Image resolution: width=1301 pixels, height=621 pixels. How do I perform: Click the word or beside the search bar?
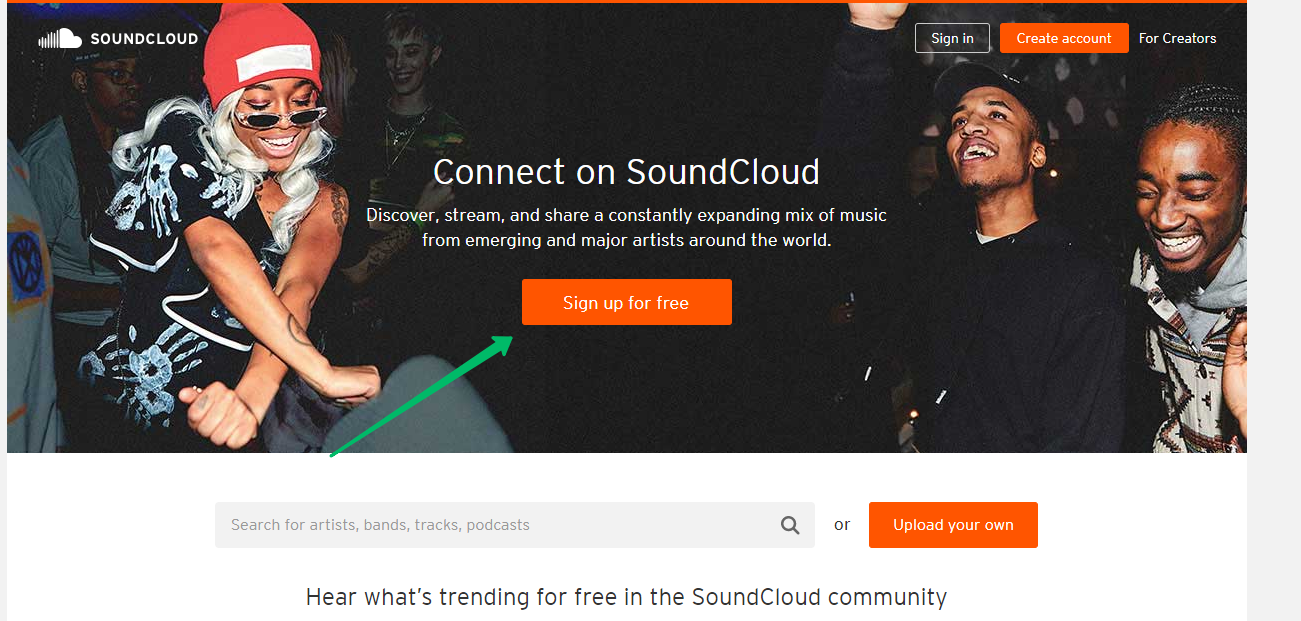pyautogui.click(x=842, y=525)
